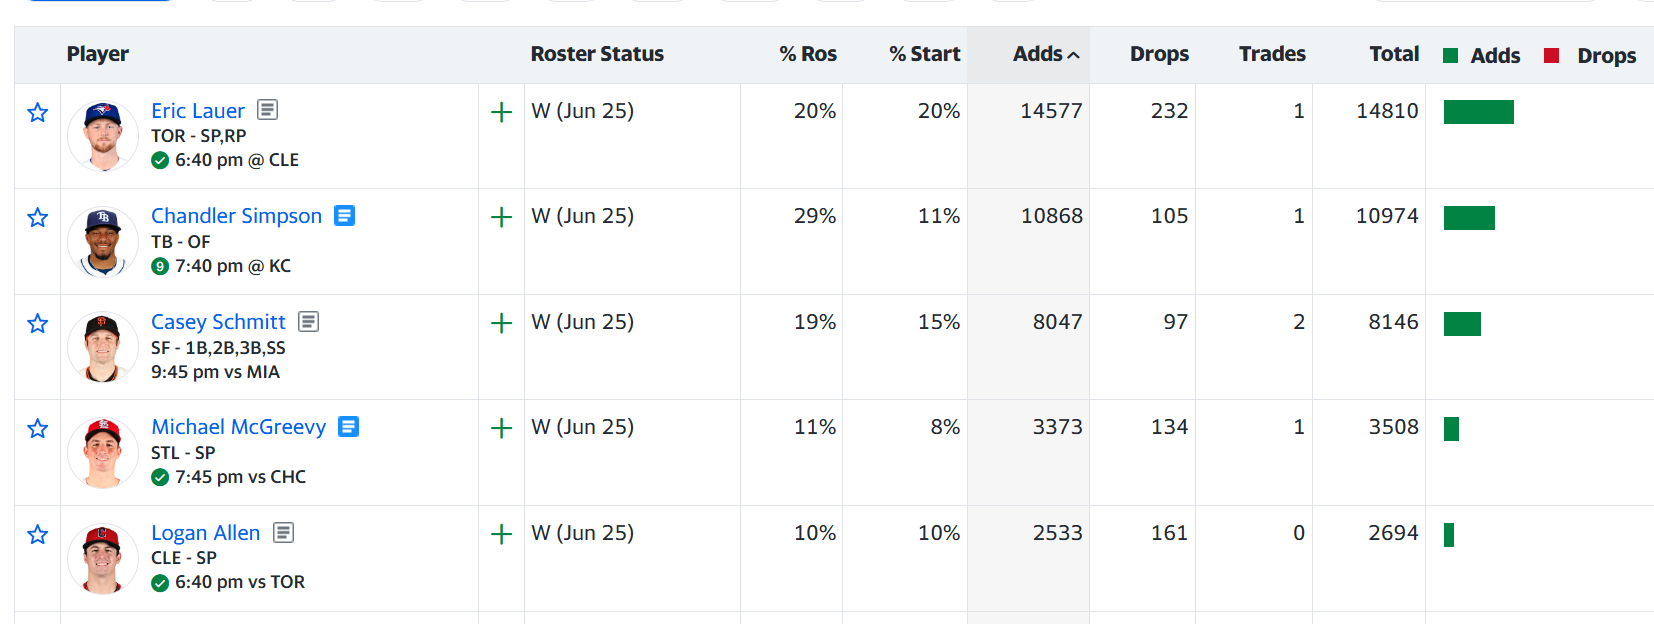Toggle watch star for Chandler Simpson
The image size is (1654, 624).
pyautogui.click(x=38, y=217)
